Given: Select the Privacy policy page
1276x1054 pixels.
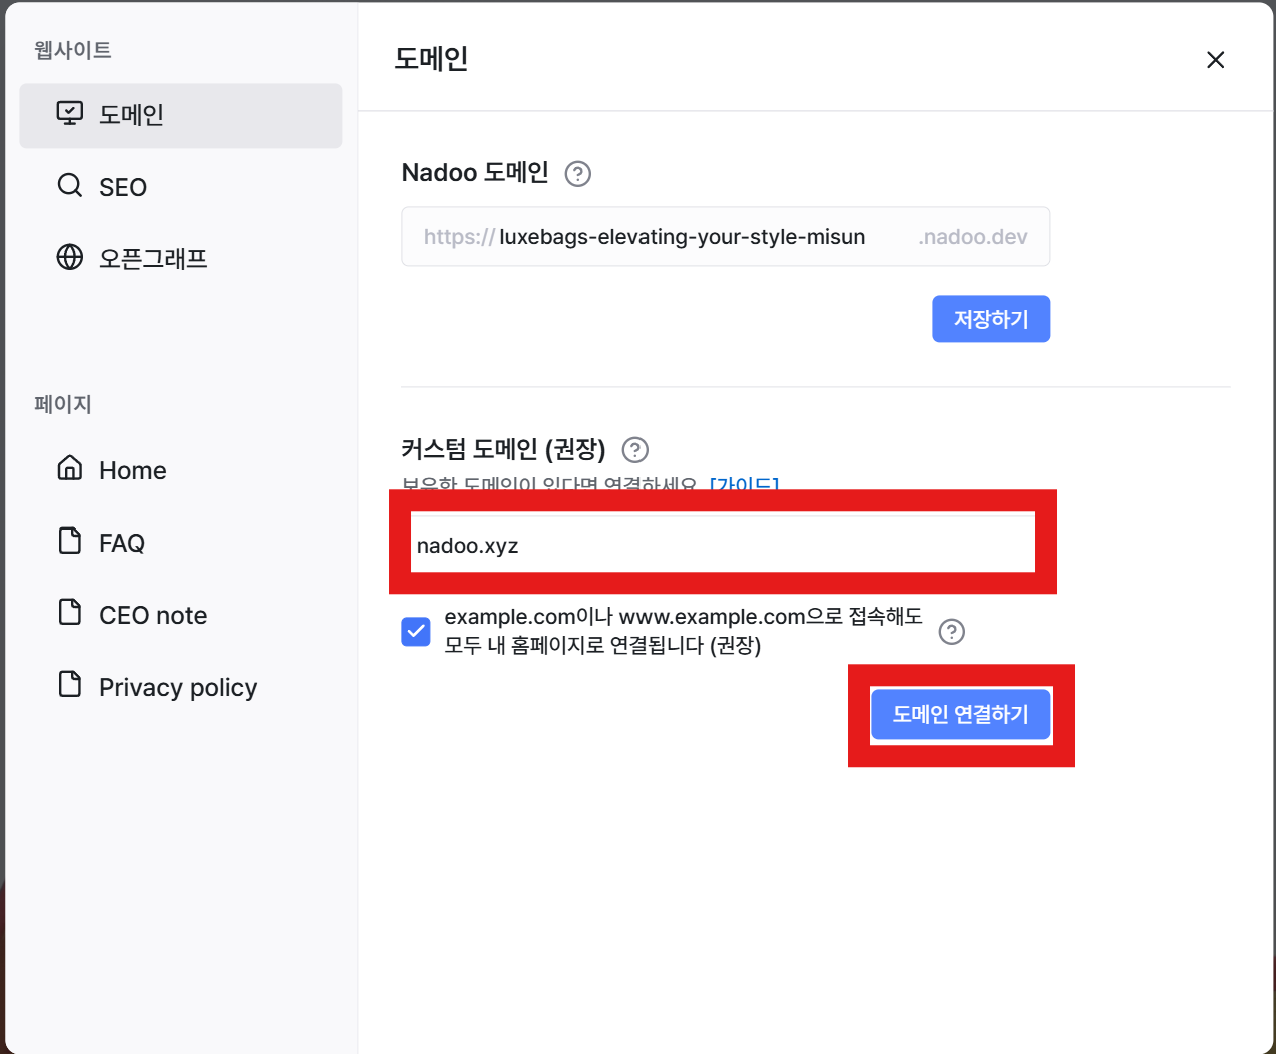Looking at the screenshot, I should coord(181,687).
